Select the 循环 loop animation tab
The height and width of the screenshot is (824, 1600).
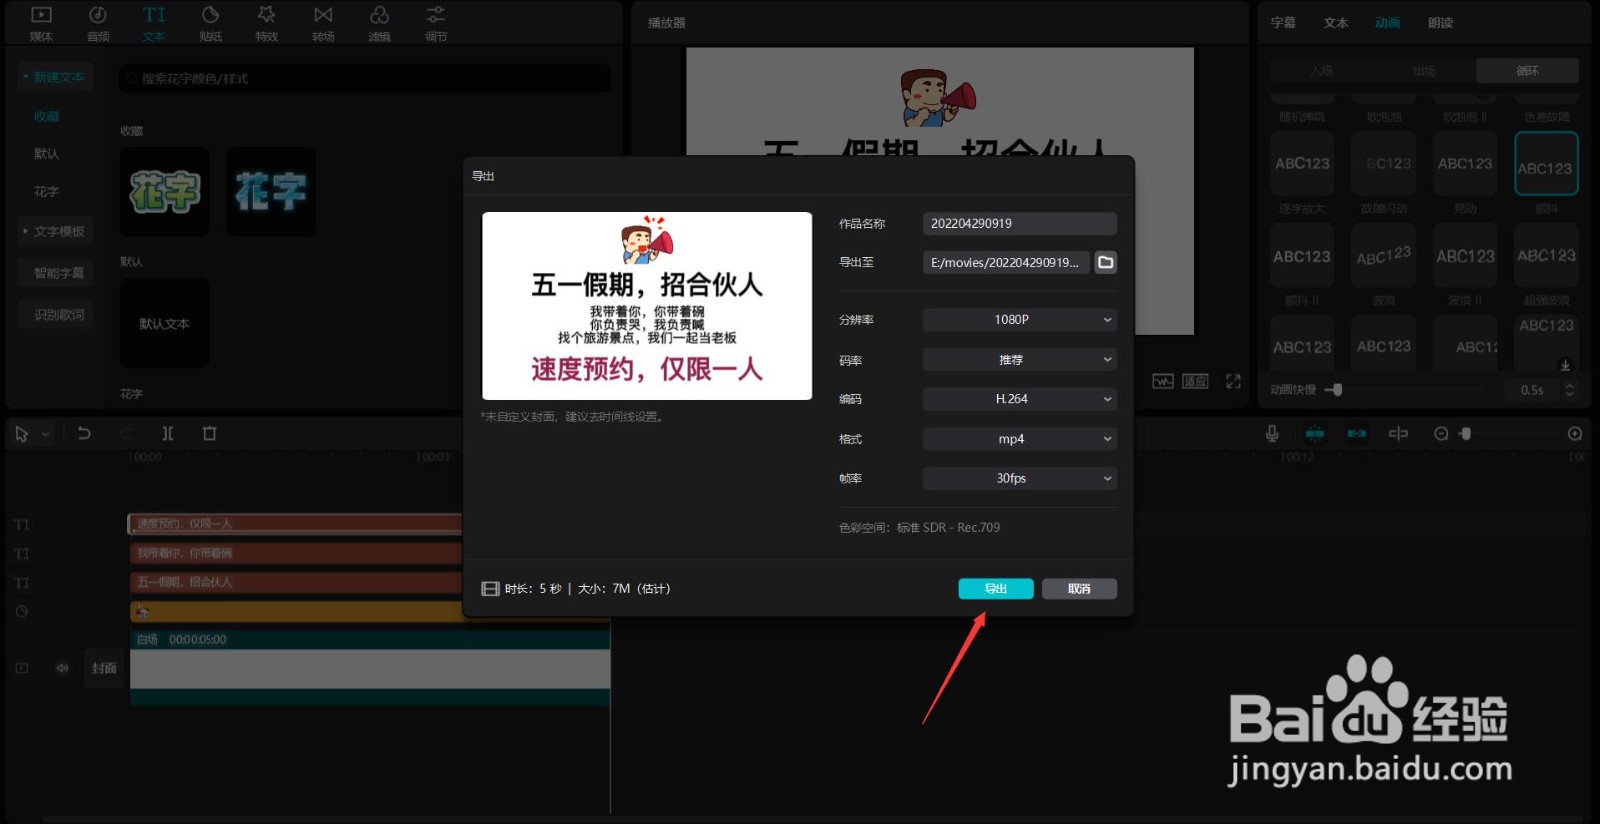point(1527,71)
